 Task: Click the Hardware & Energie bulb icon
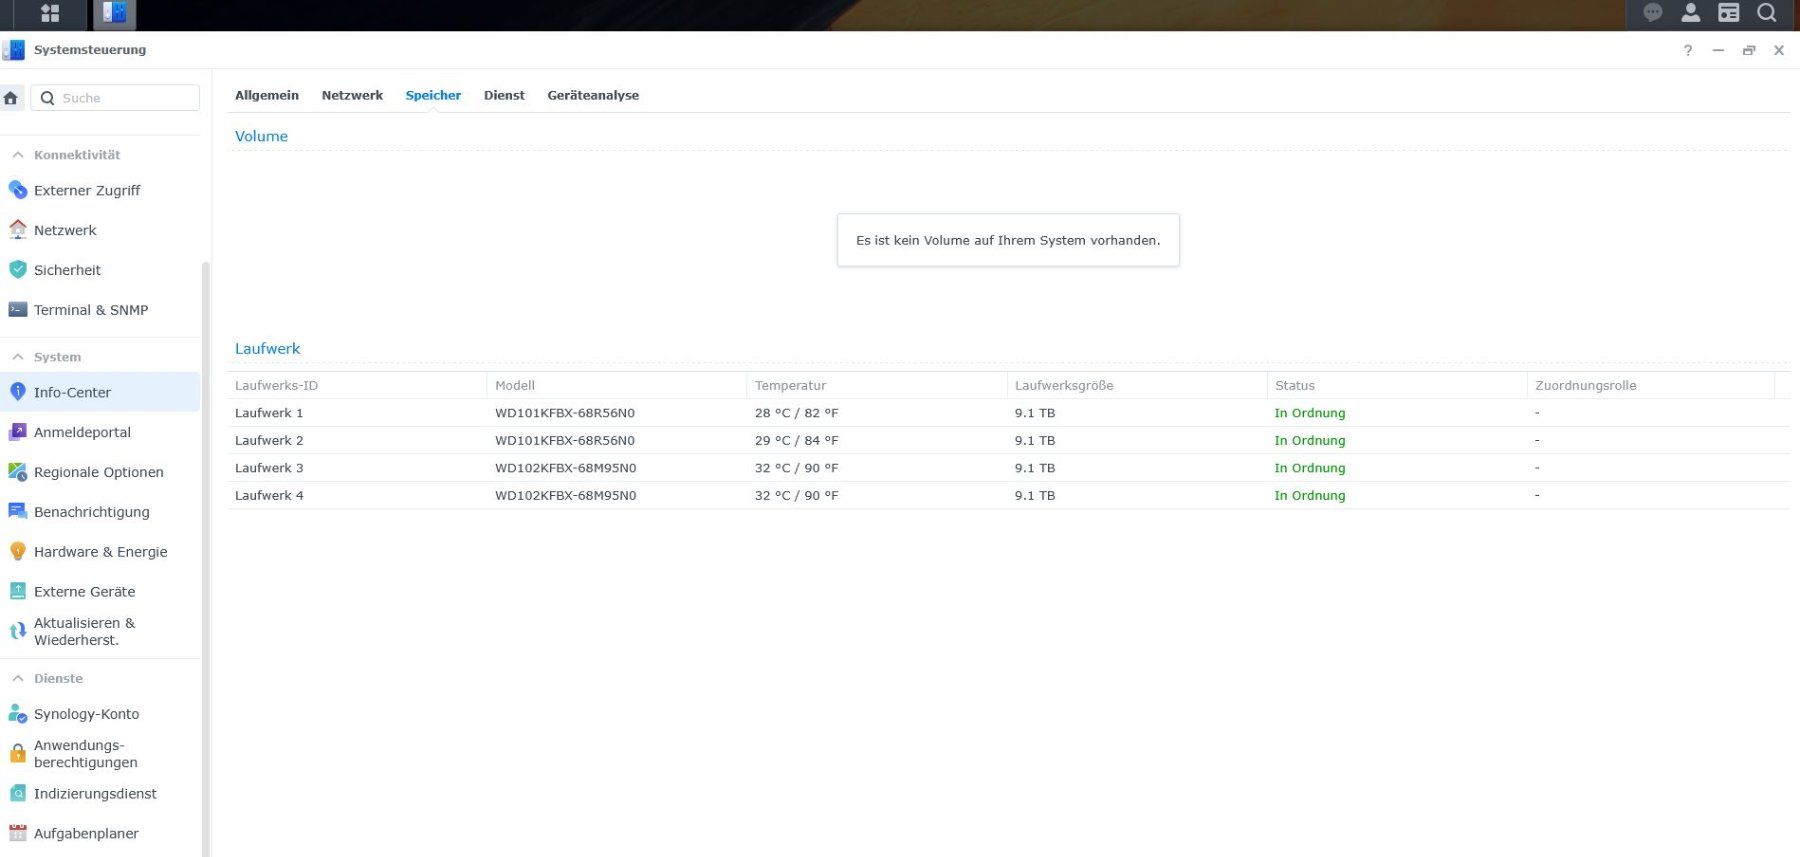[18, 552]
